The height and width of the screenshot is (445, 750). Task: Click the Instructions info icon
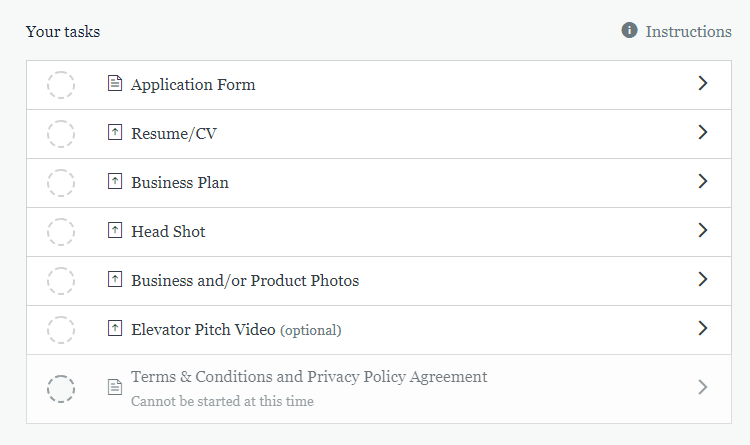[629, 30]
